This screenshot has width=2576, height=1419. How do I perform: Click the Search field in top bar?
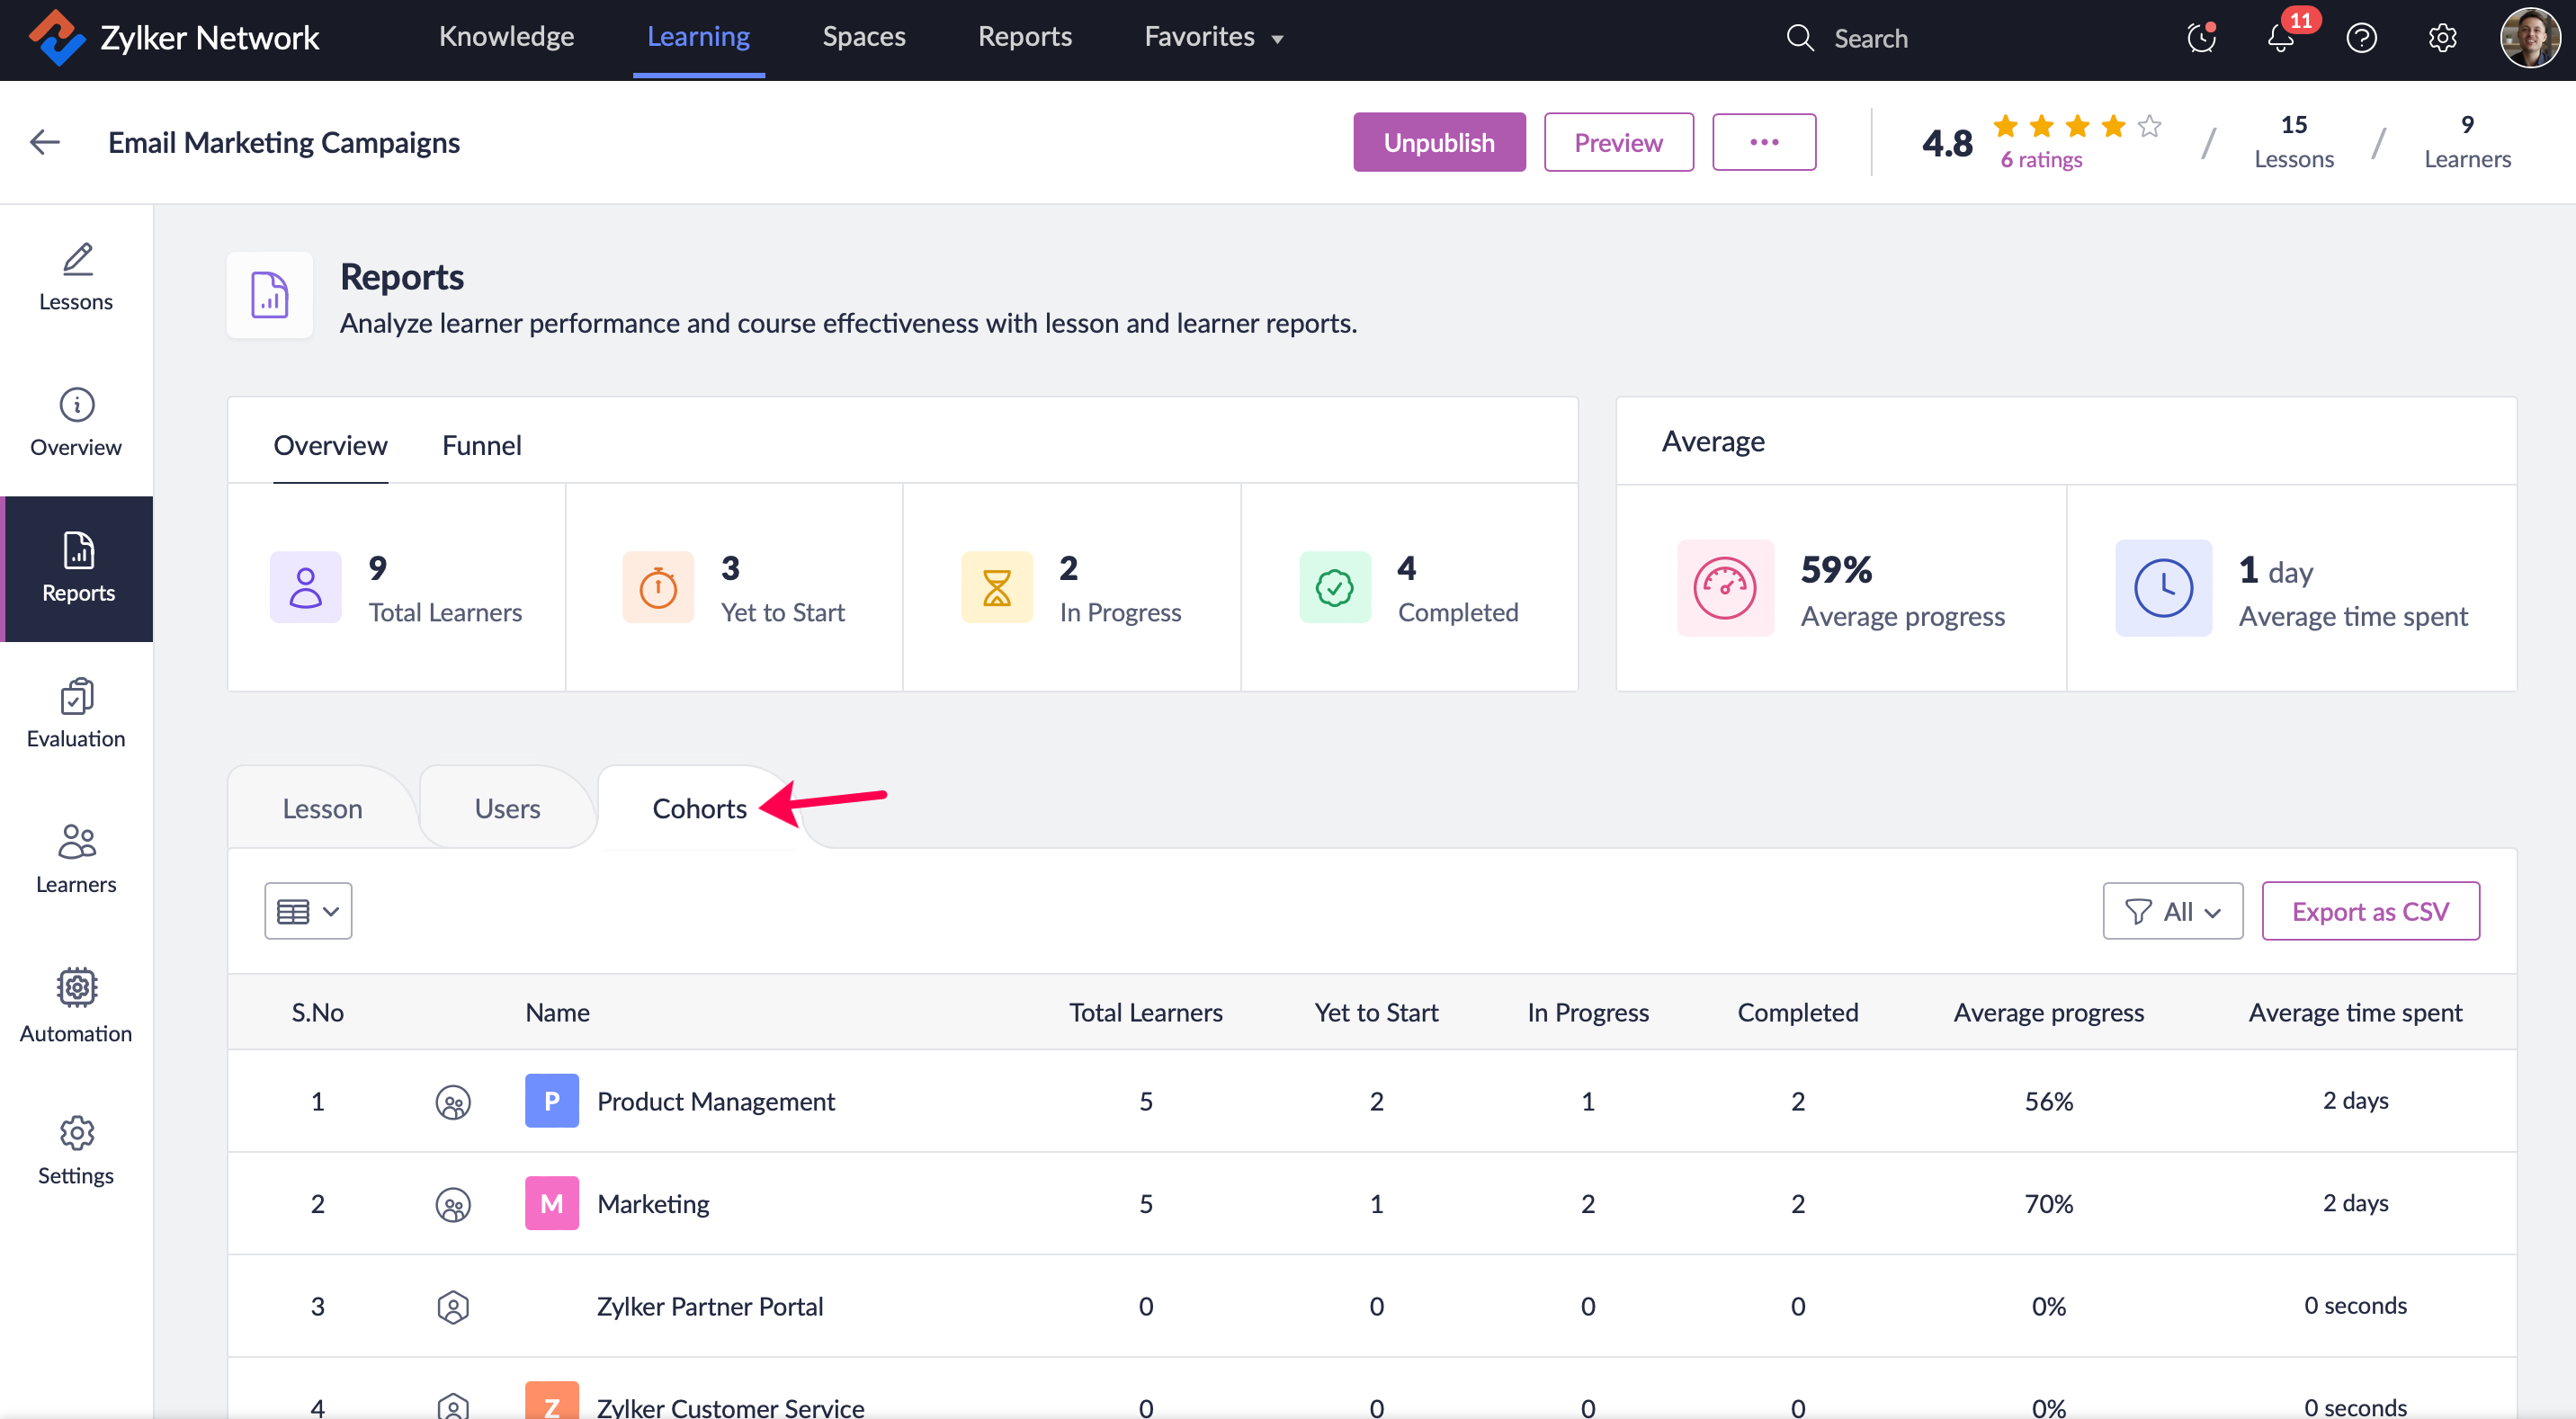coord(1870,39)
